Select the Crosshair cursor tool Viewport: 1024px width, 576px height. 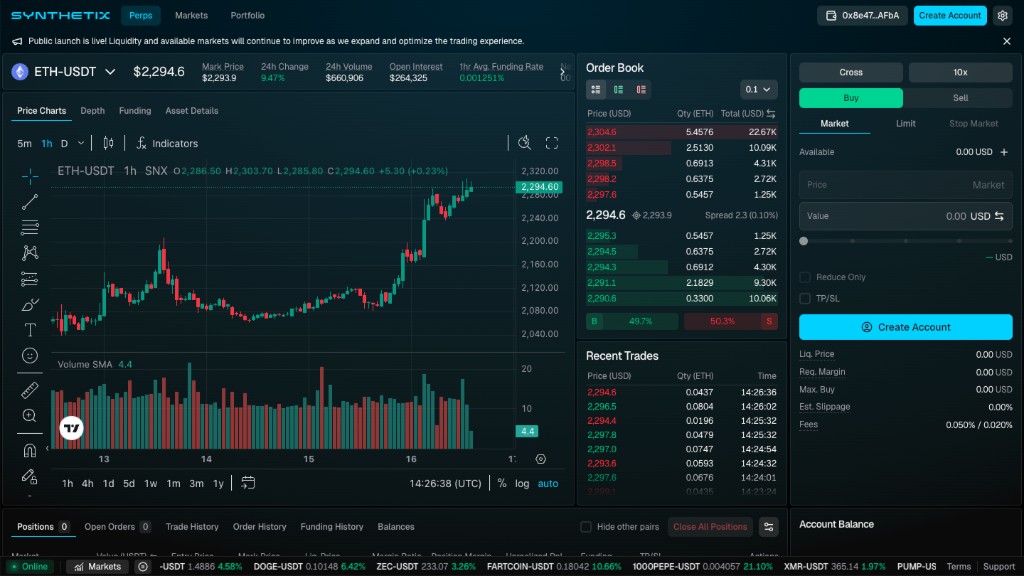pos(29,175)
